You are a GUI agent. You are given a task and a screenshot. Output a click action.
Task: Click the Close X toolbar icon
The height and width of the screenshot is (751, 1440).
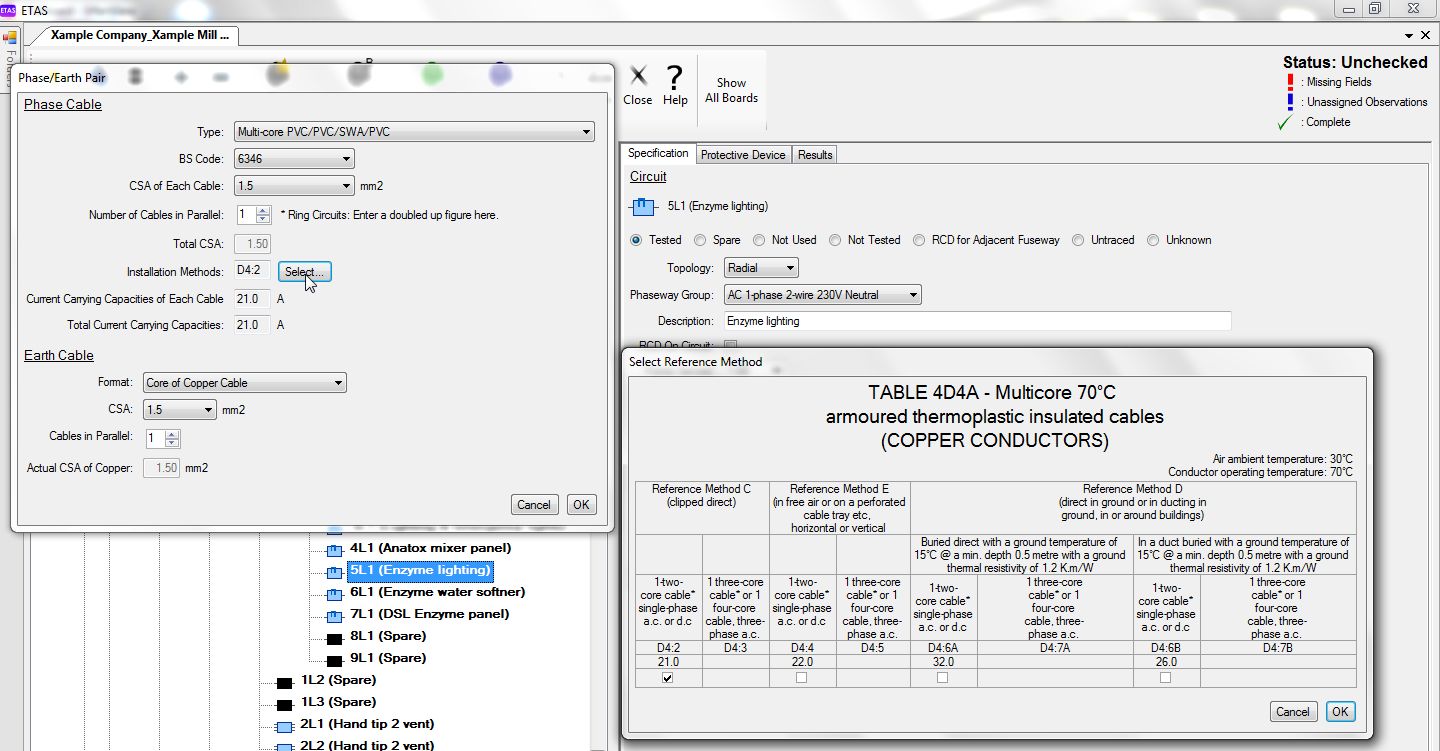[638, 76]
